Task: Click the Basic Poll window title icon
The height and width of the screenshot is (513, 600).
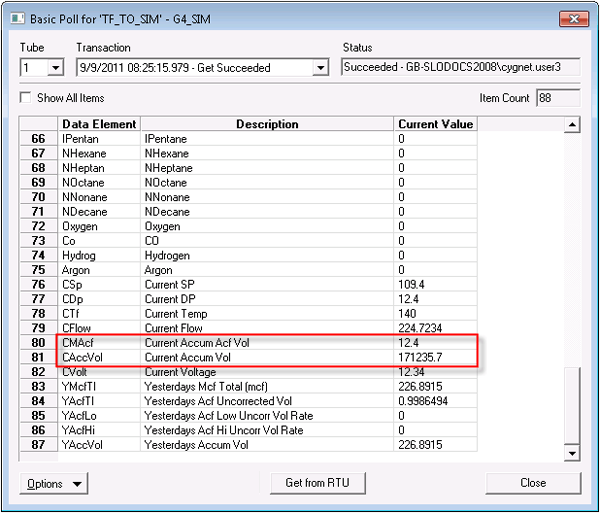Action: pyautogui.click(x=17, y=18)
